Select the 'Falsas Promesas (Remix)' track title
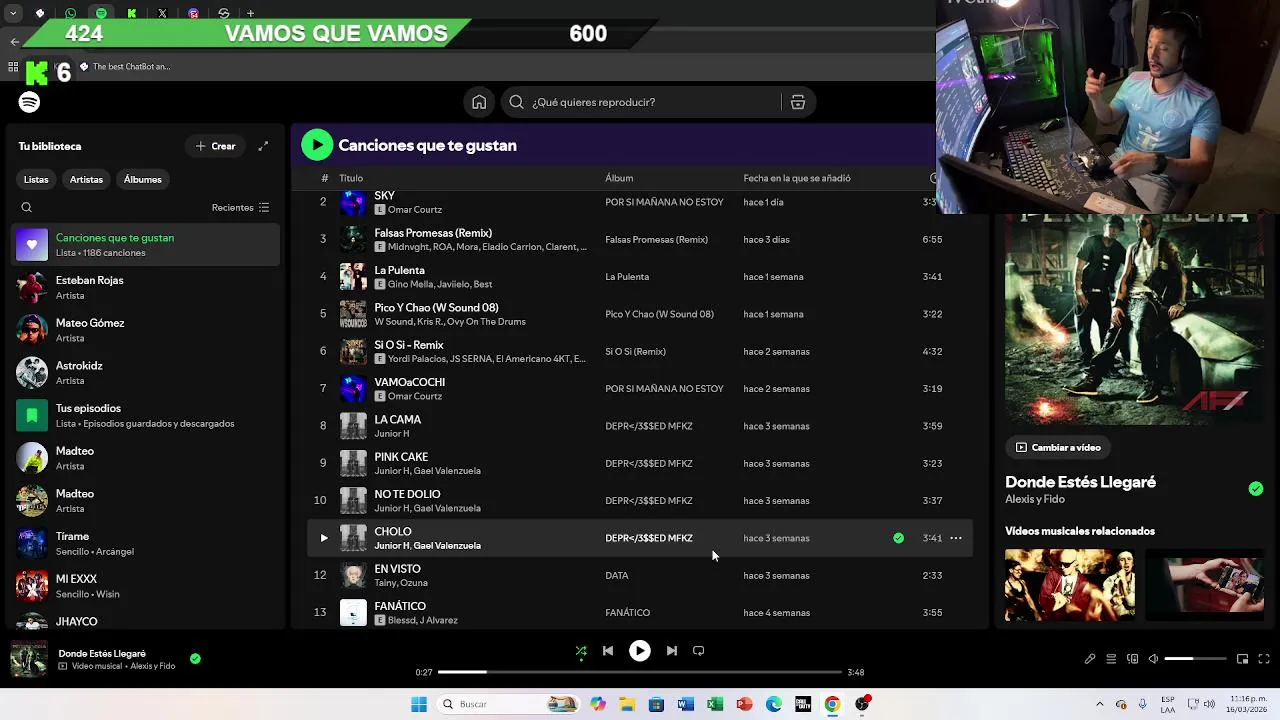 (433, 233)
